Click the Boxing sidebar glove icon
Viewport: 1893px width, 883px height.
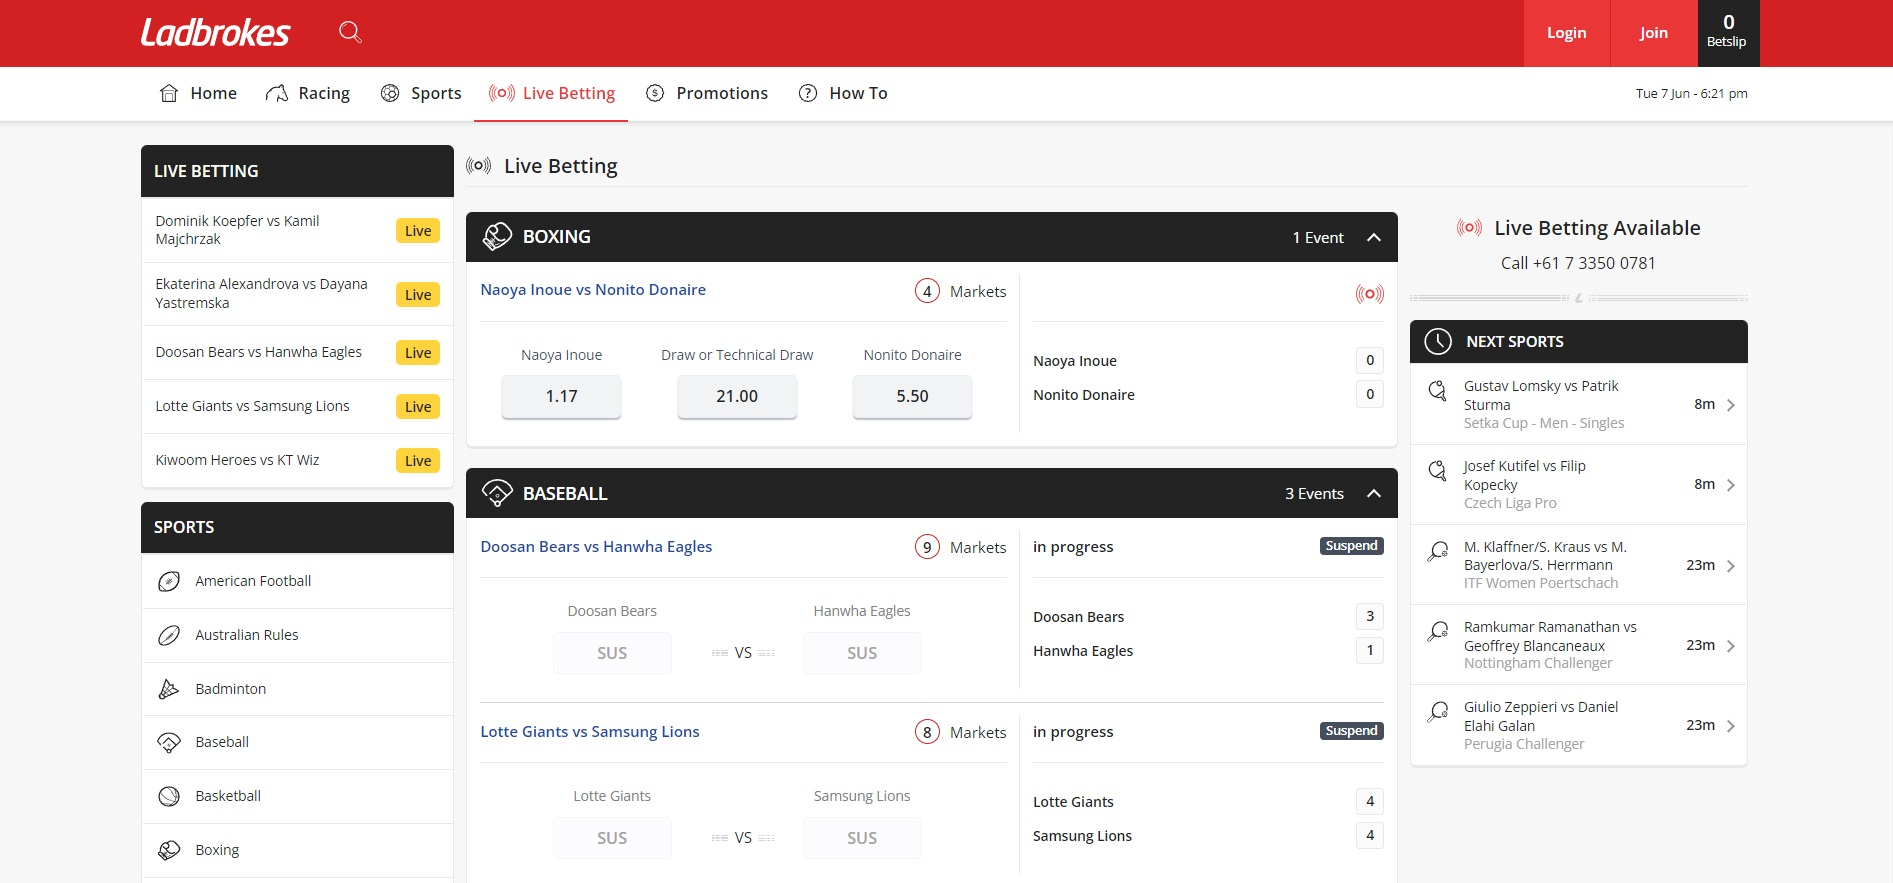169,850
